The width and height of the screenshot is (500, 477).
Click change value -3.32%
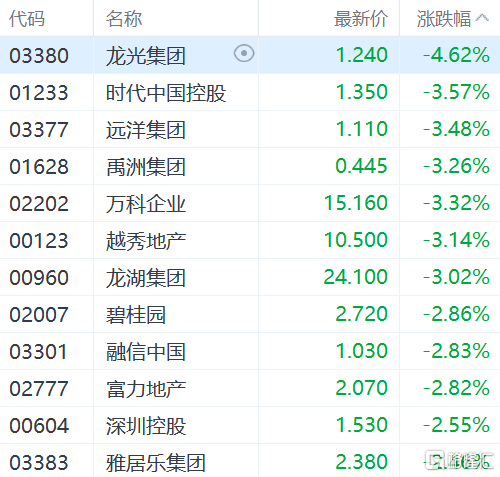point(456,203)
